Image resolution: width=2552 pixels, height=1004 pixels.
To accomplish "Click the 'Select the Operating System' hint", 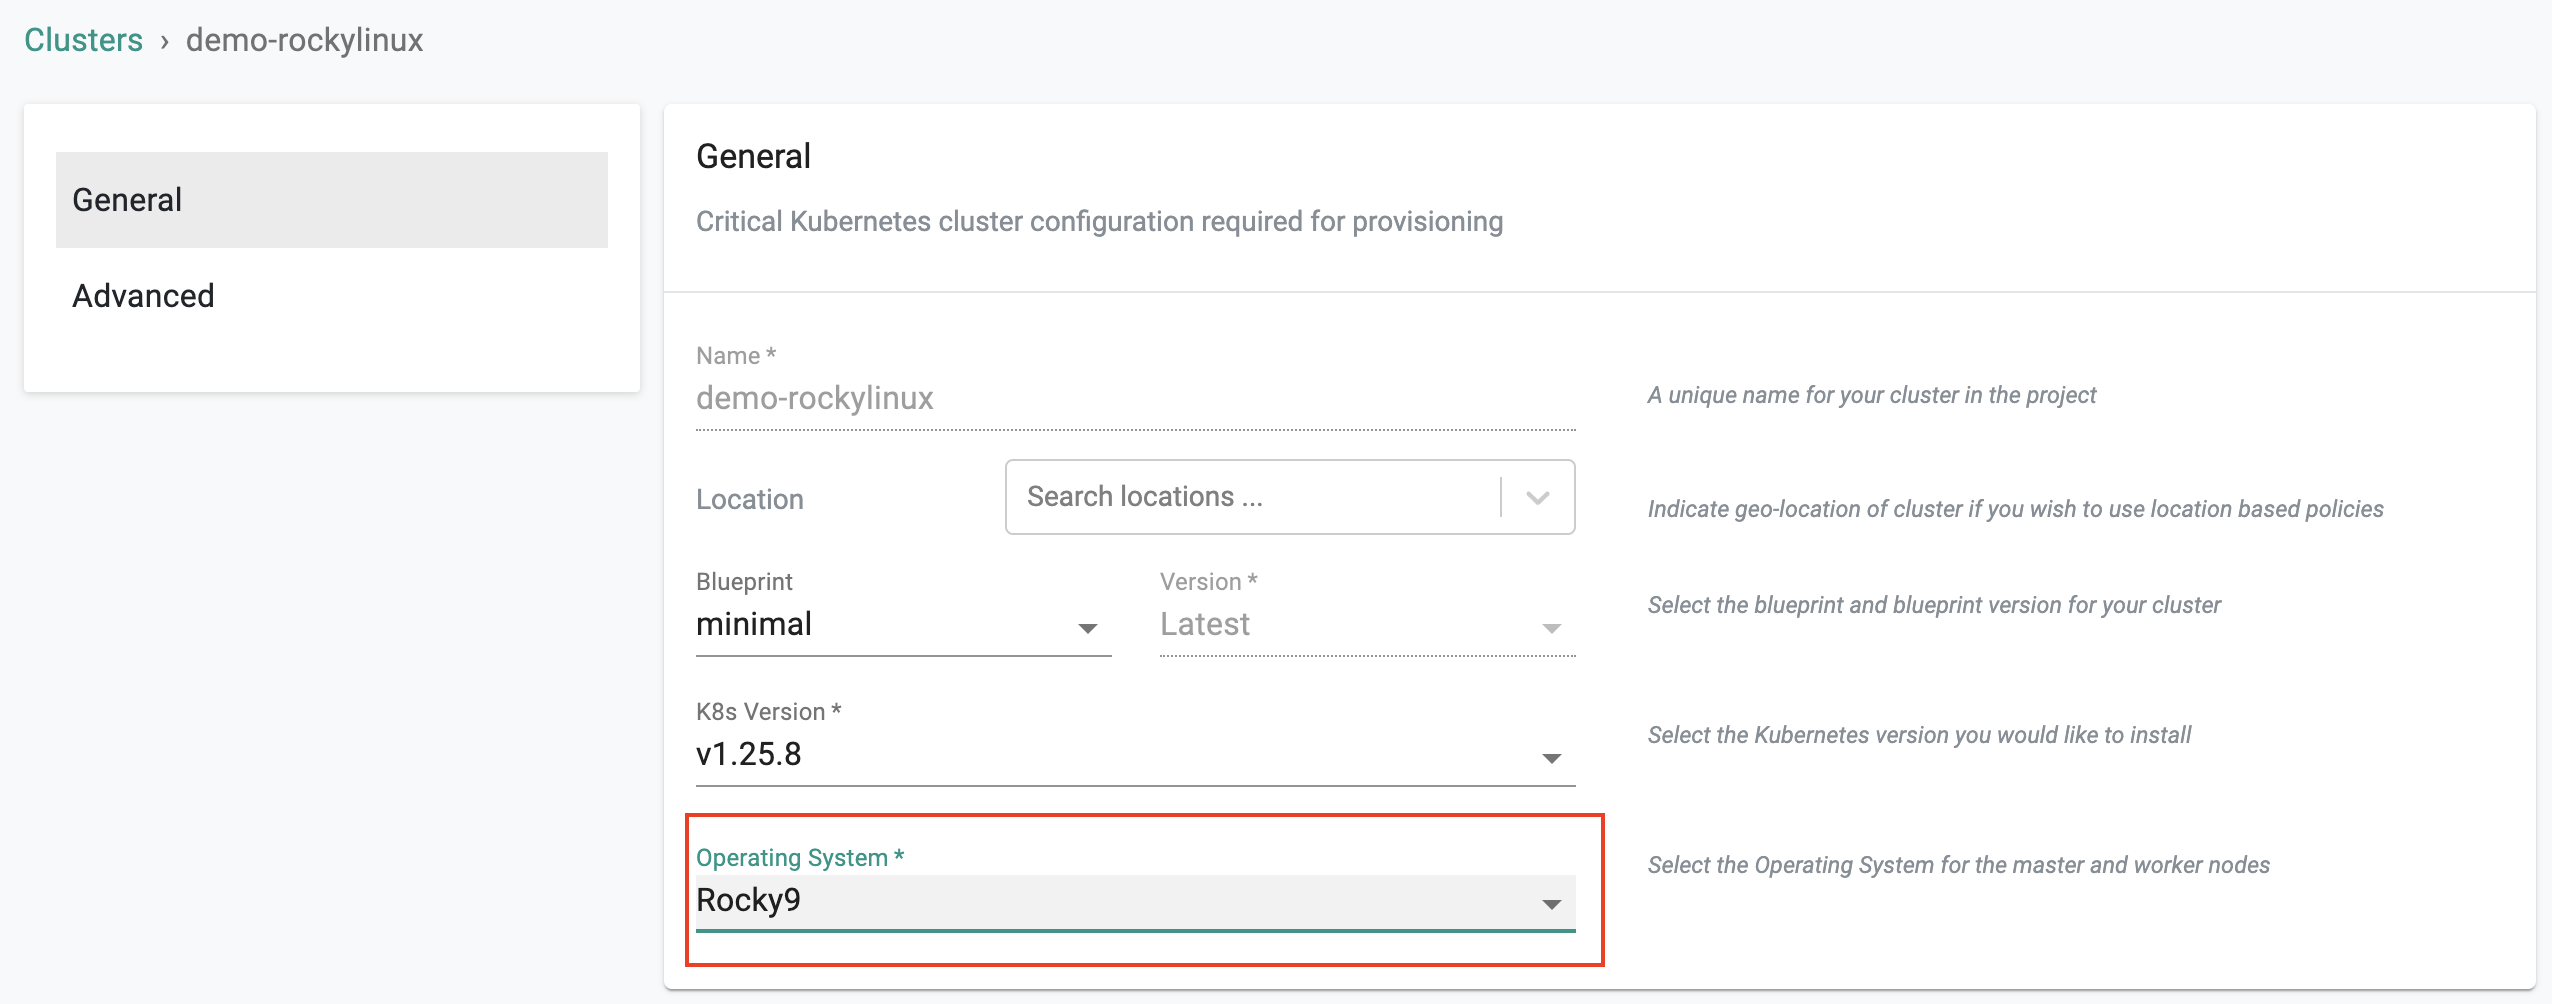I will point(1959,865).
